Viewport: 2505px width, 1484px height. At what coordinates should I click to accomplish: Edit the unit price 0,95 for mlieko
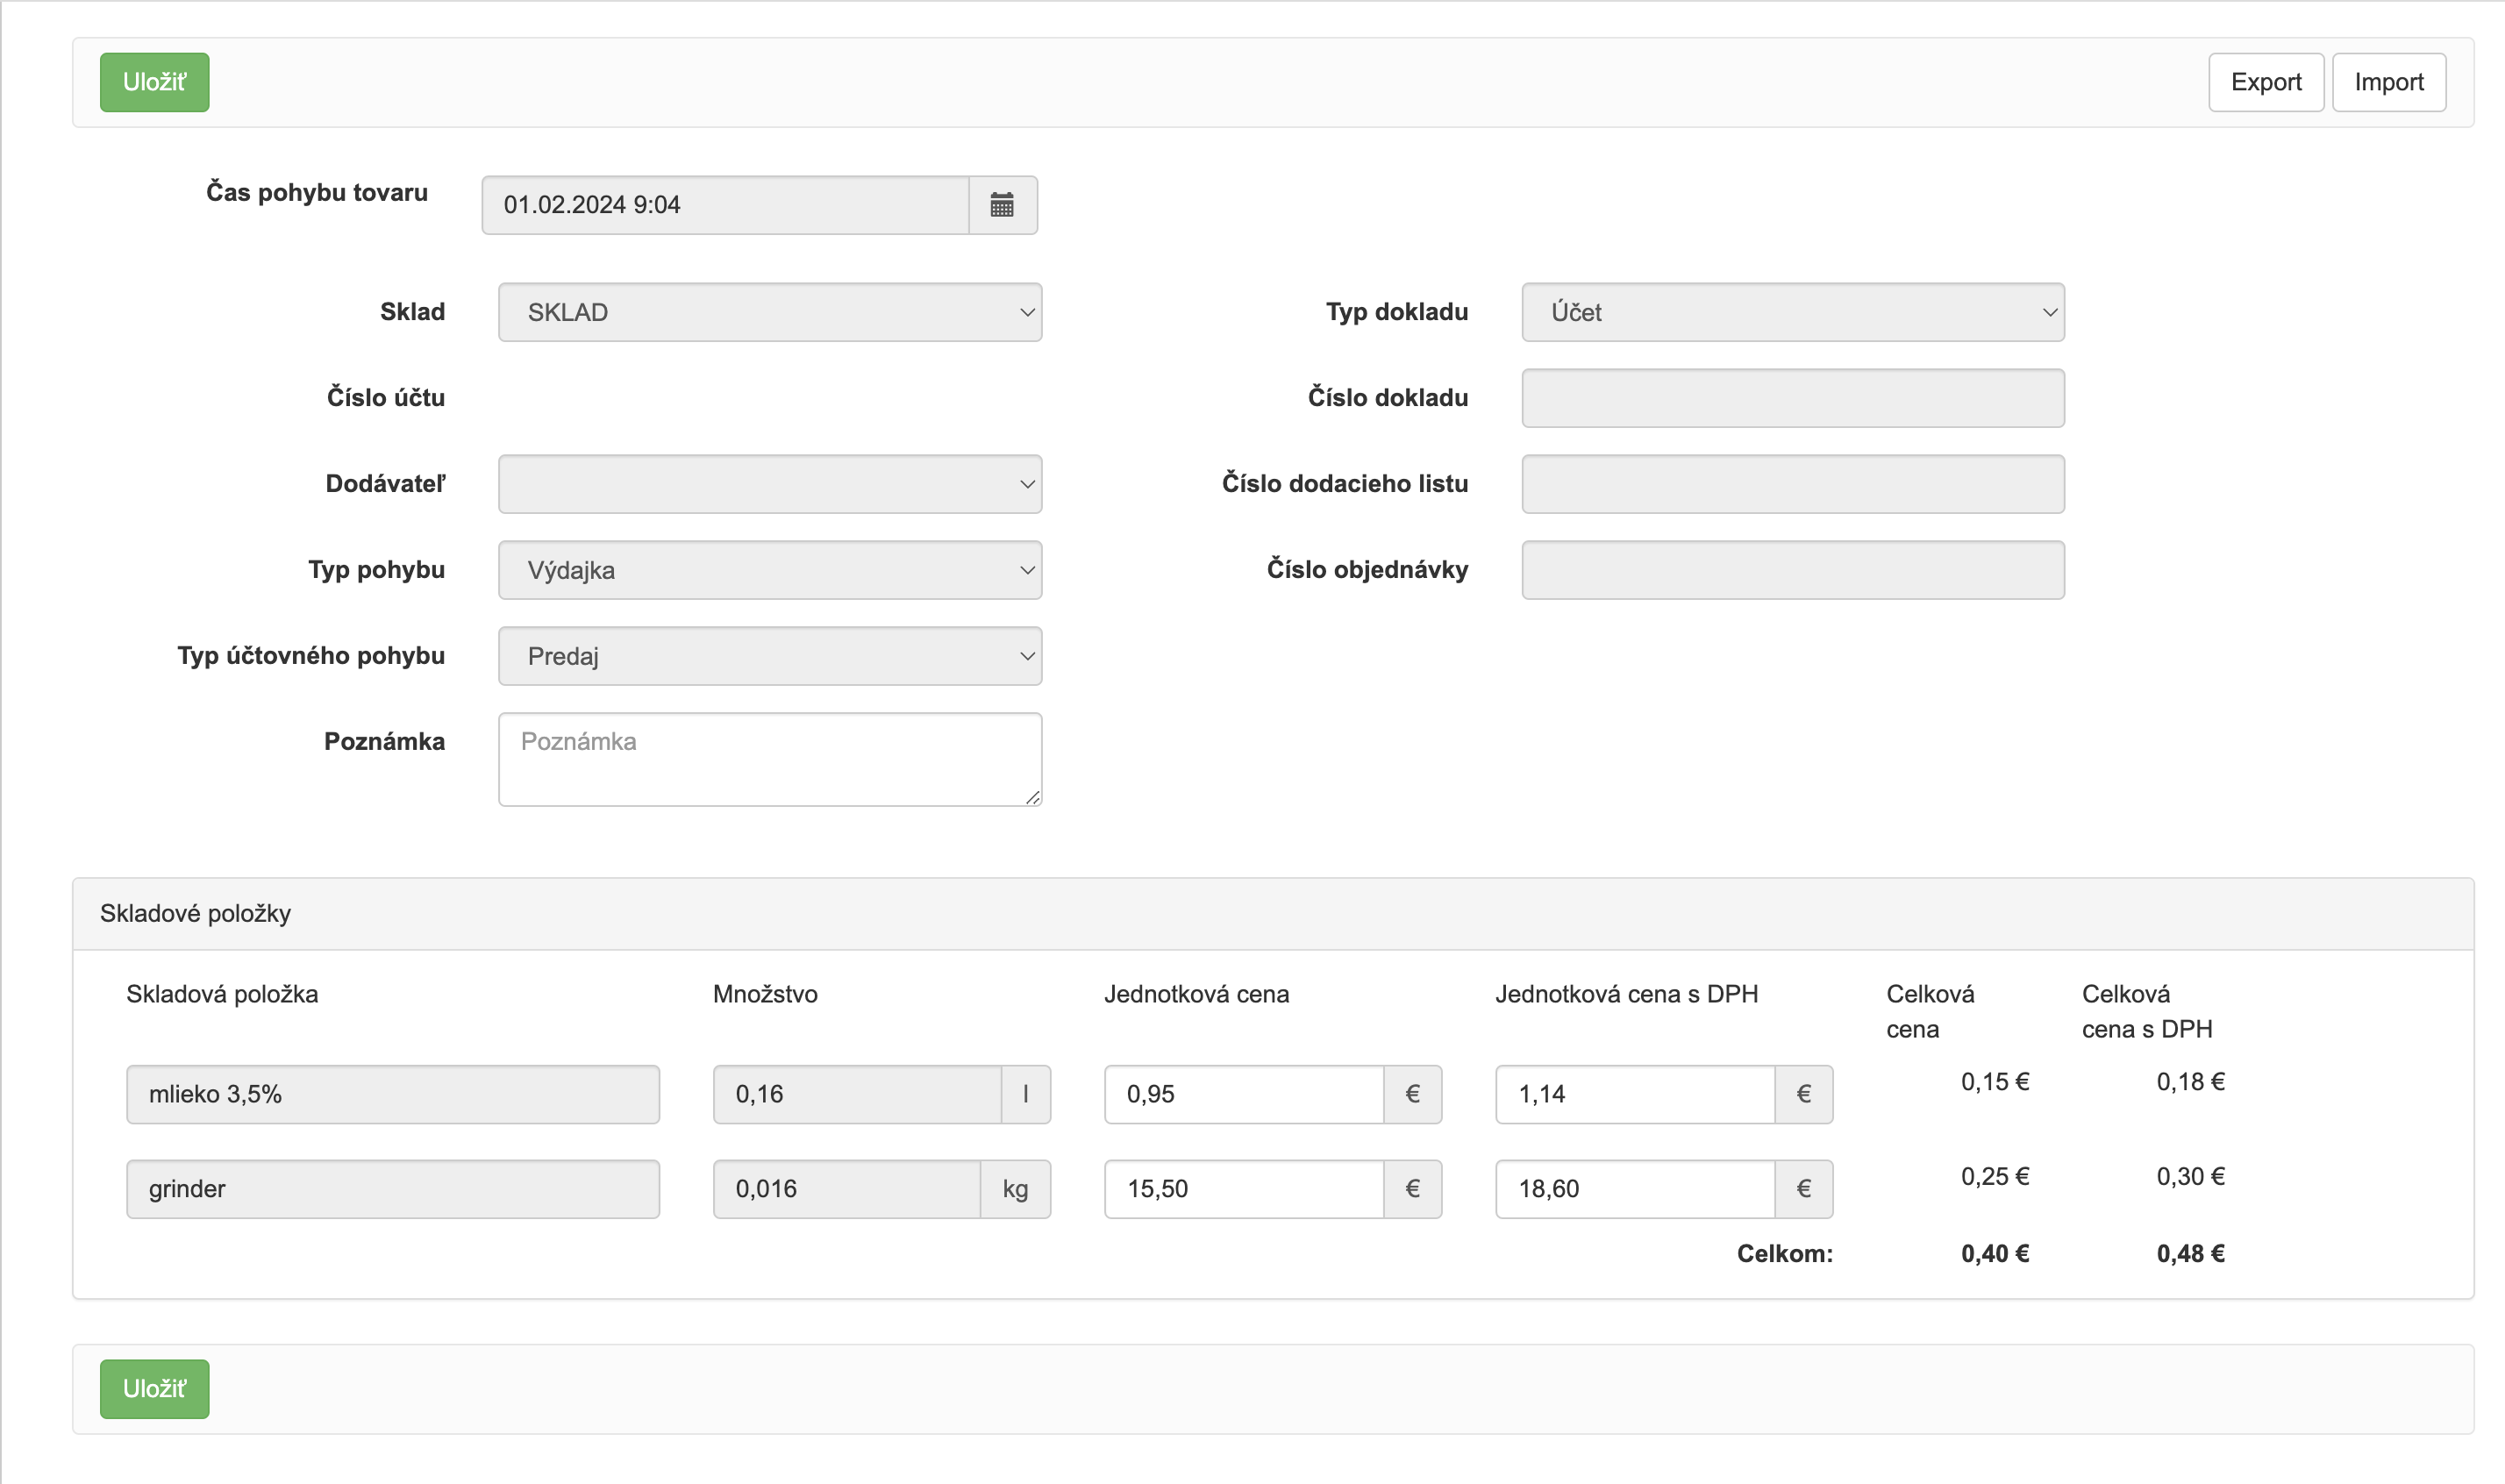(x=1243, y=1094)
